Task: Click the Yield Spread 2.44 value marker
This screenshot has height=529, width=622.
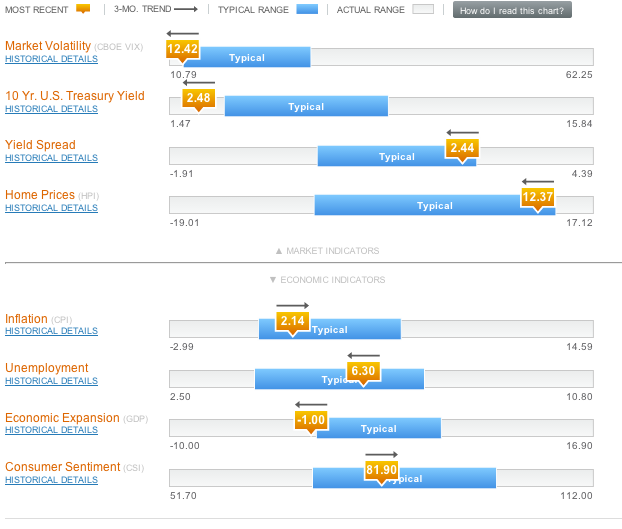Action: point(462,148)
